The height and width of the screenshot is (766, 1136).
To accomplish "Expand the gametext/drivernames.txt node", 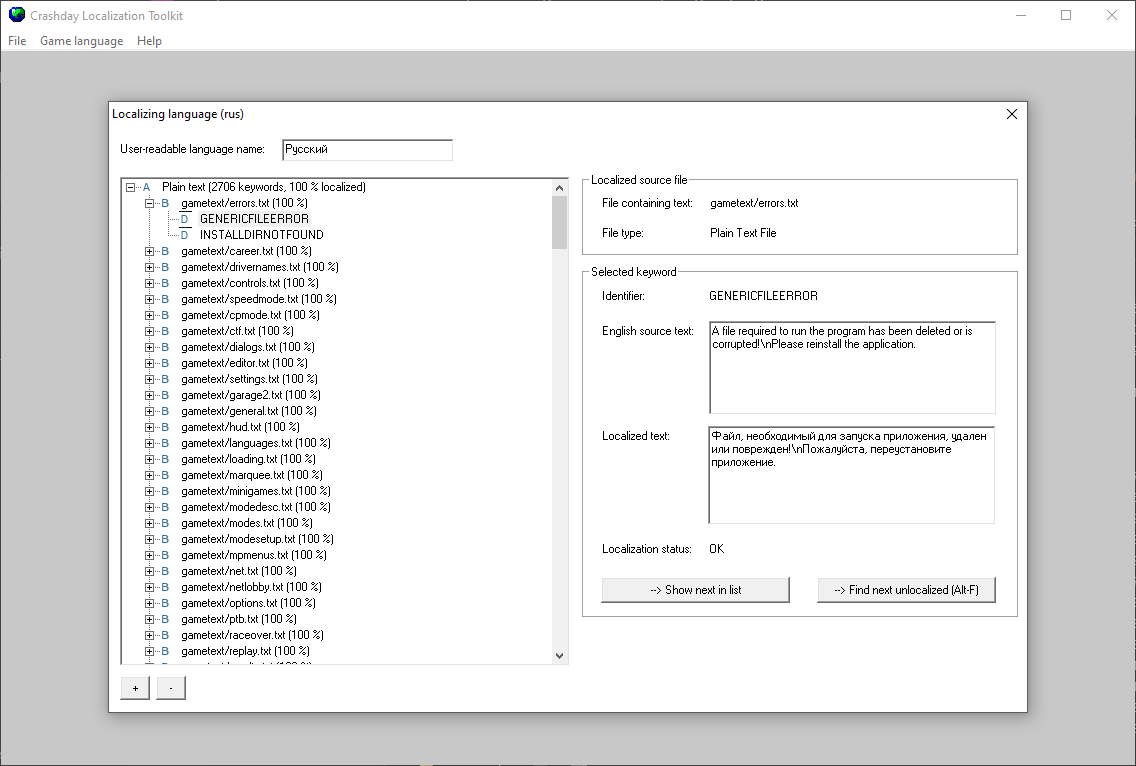I will 149,267.
